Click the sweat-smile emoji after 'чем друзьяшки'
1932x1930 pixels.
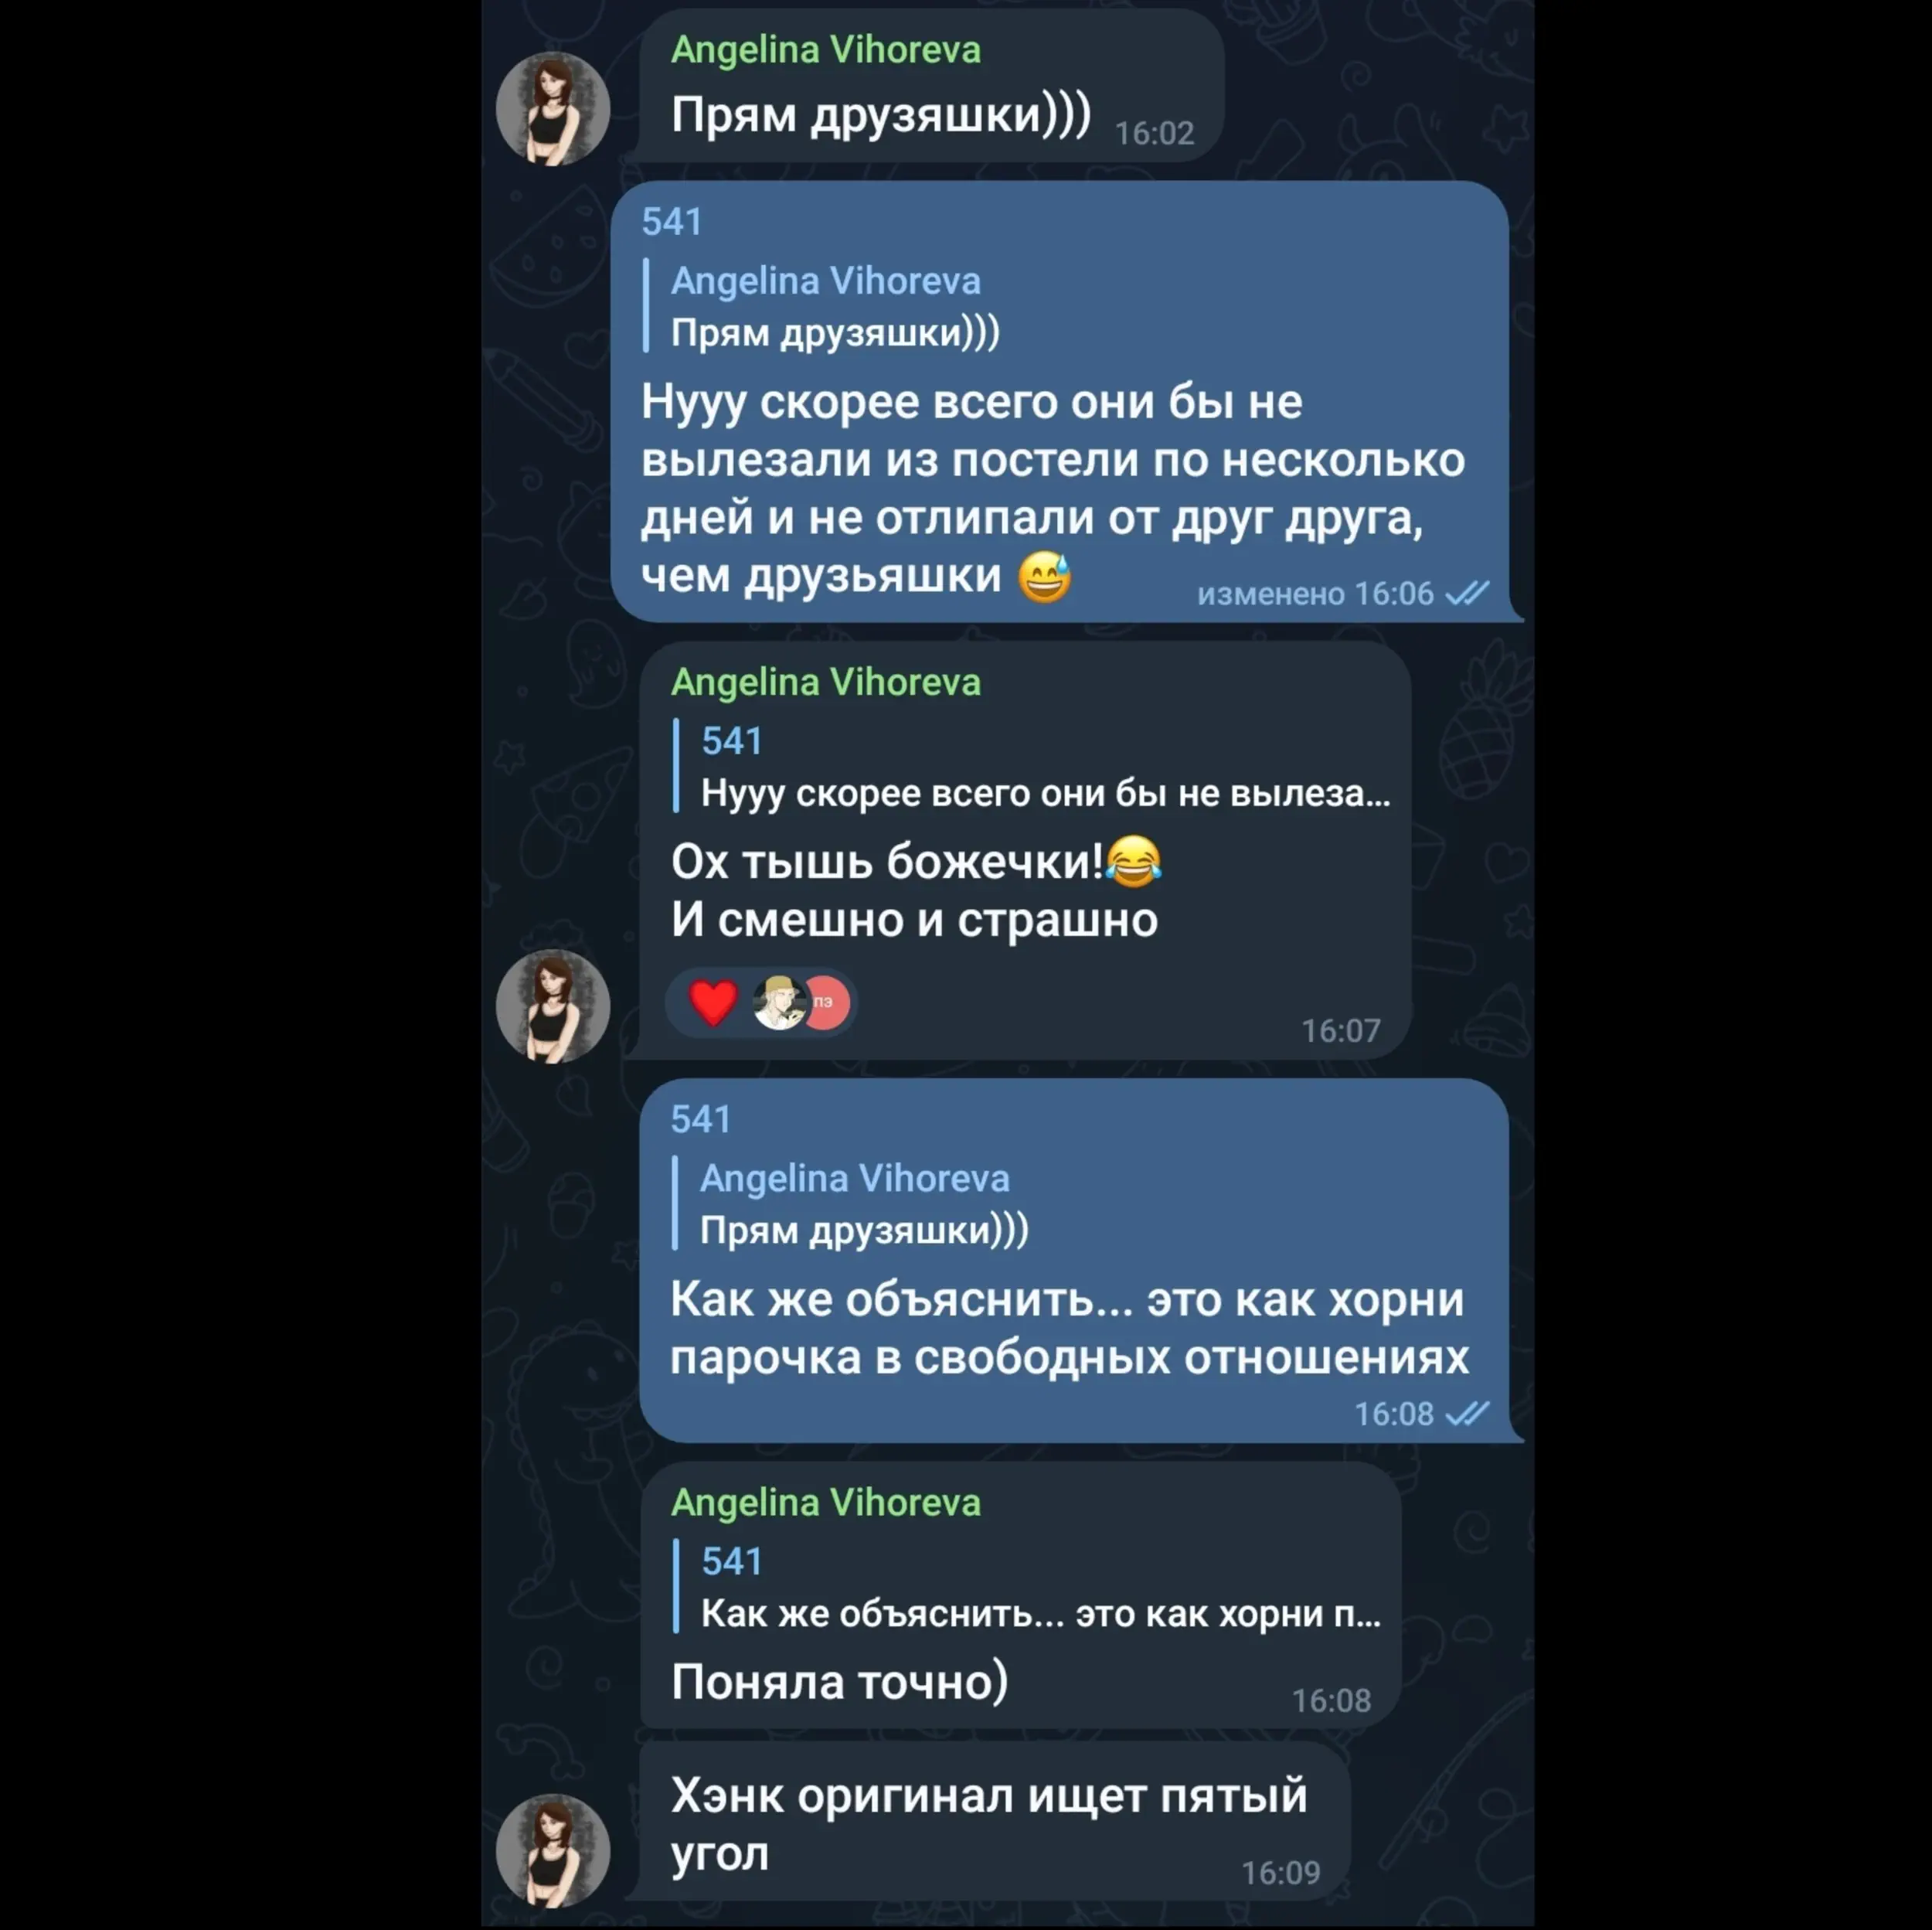pos(1045,577)
